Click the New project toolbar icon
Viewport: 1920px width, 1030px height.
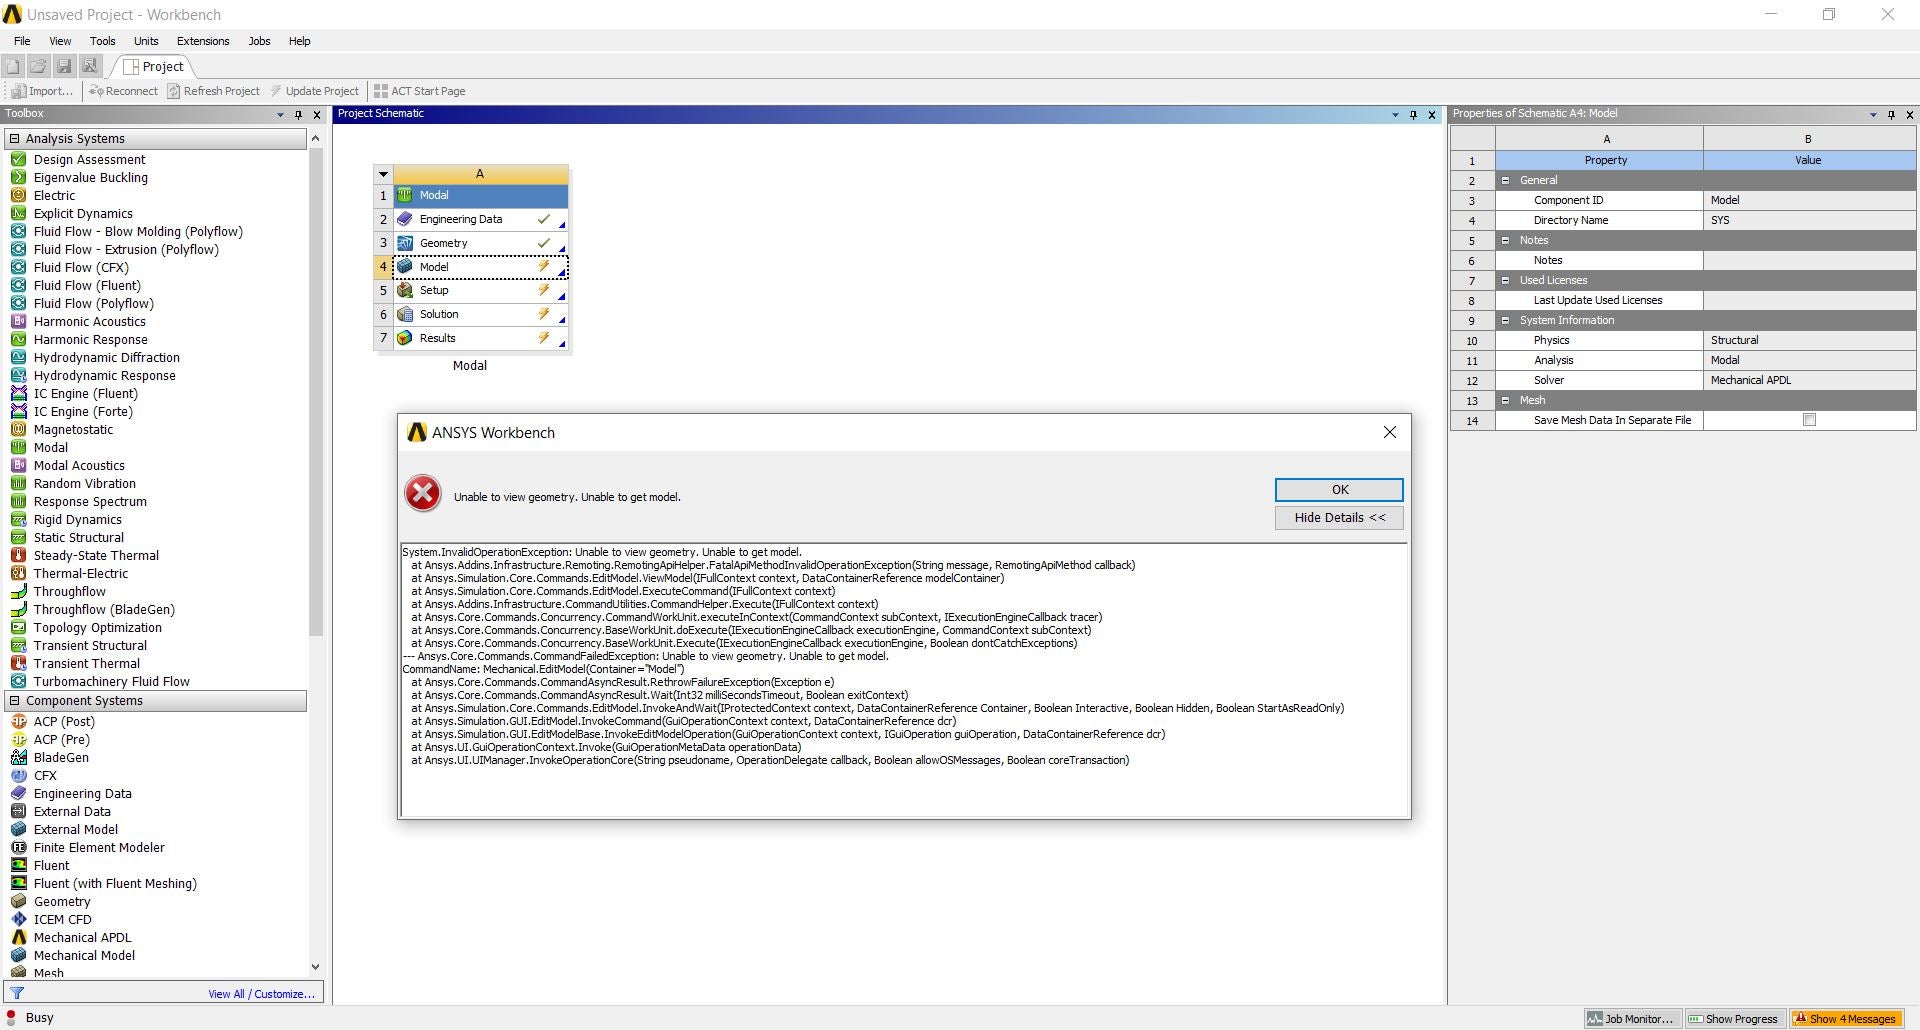[12, 66]
